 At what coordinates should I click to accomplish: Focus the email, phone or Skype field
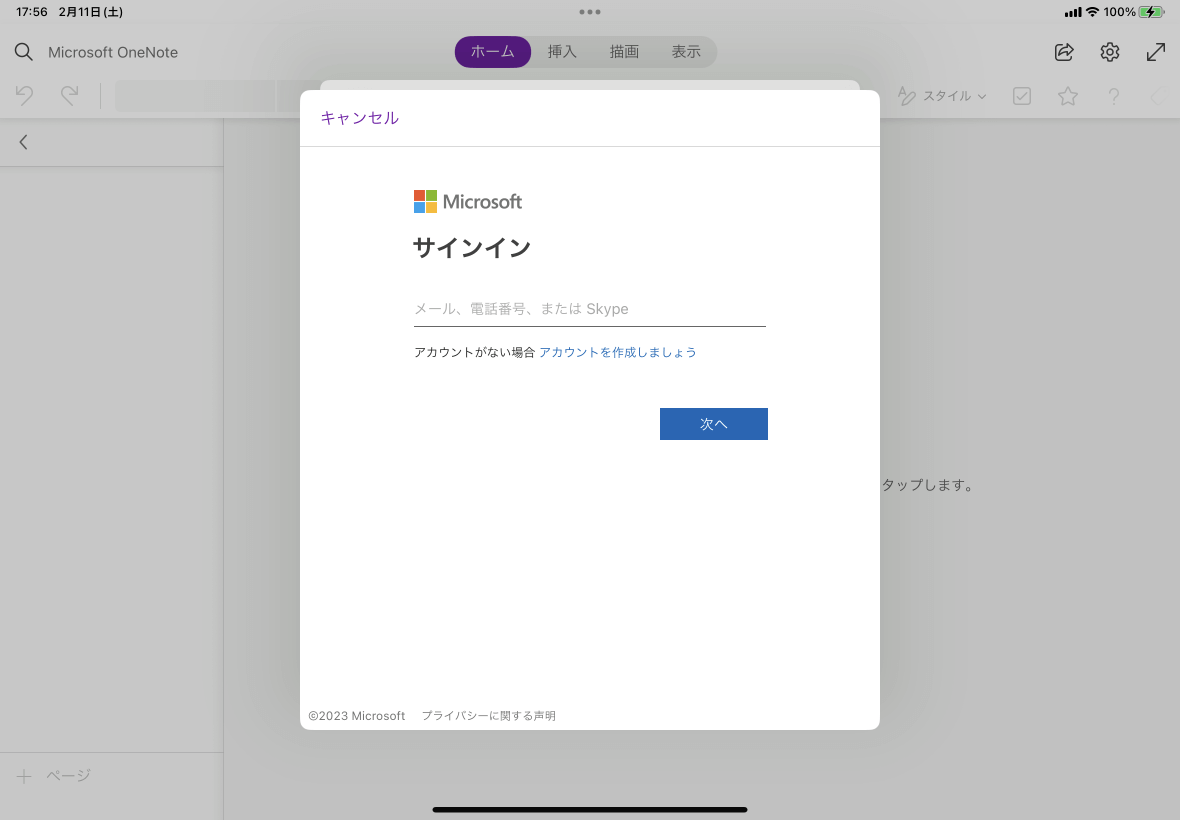590,309
